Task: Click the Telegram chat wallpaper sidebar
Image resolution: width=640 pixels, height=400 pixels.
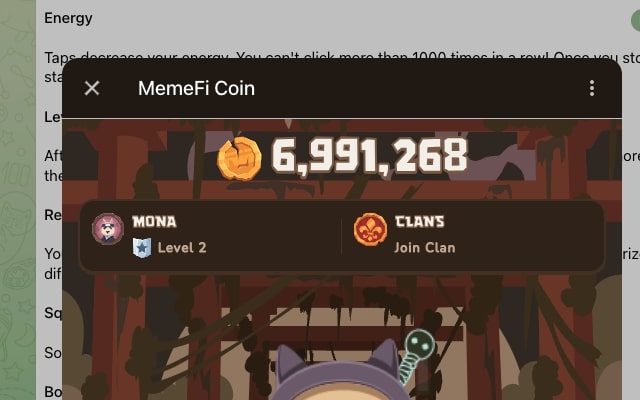Action: pos(18,200)
